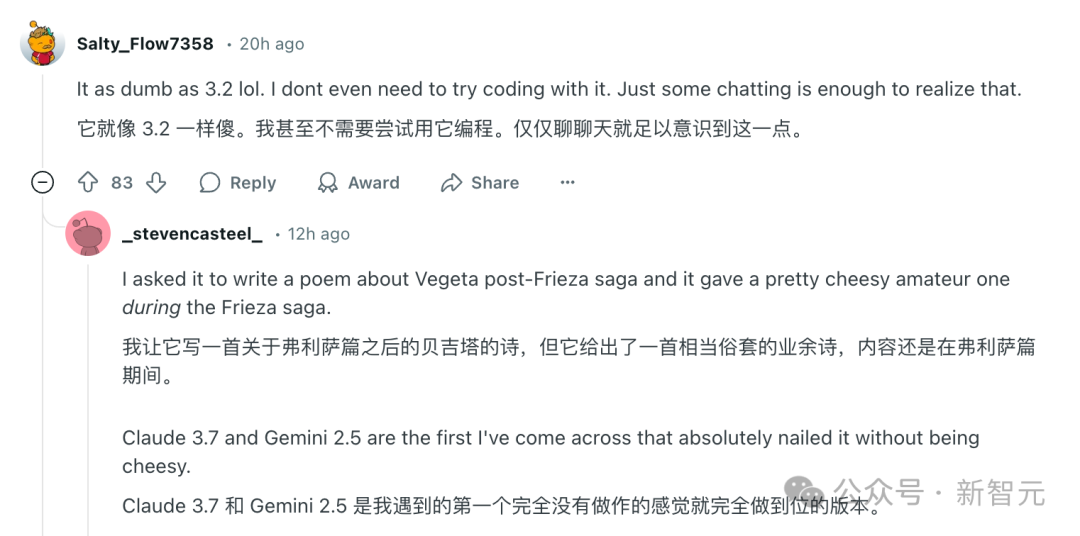Open _stevencasteel_'s avatar picture
Viewport: 1080px width, 536px height.
88,234
